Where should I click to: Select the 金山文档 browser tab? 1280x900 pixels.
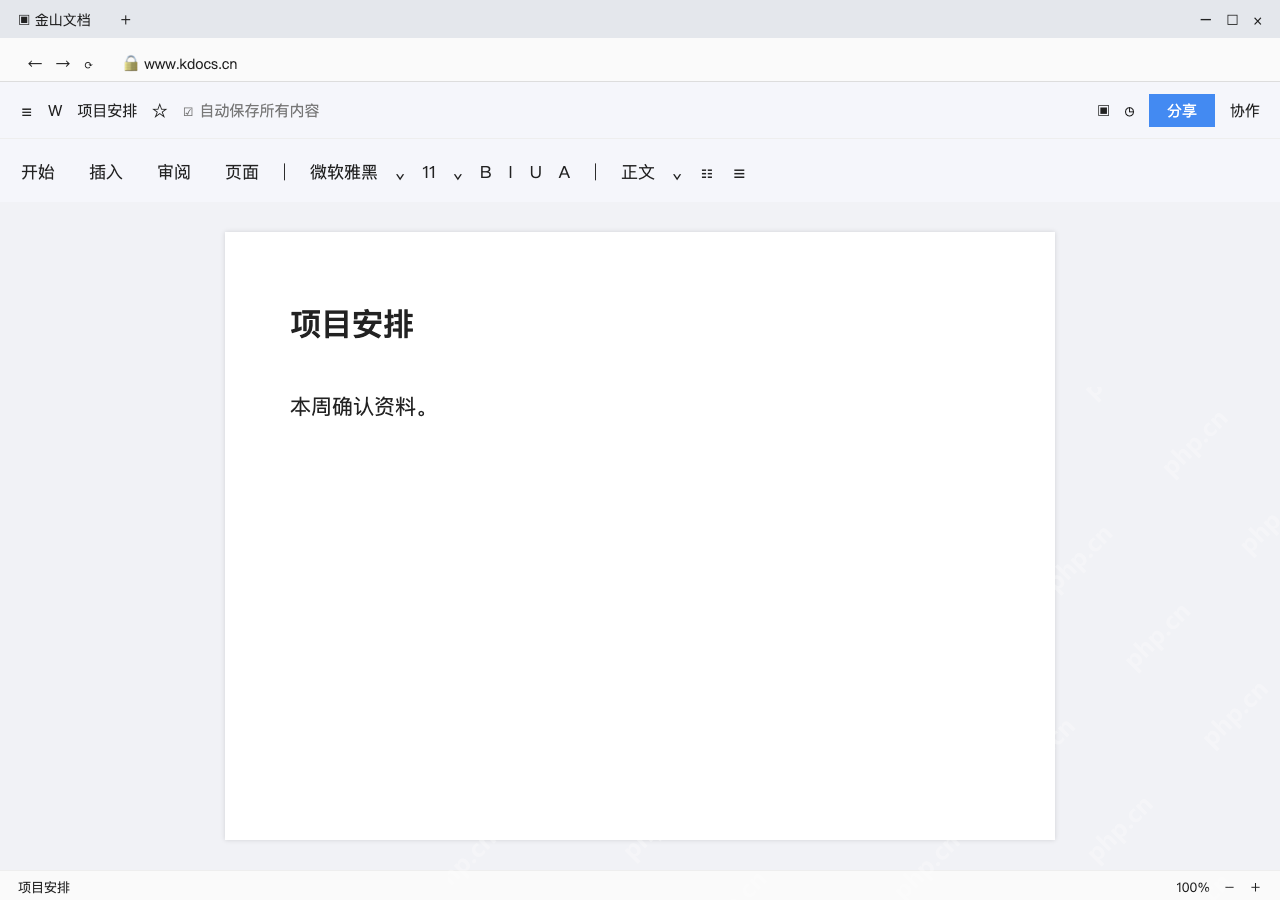[54, 20]
